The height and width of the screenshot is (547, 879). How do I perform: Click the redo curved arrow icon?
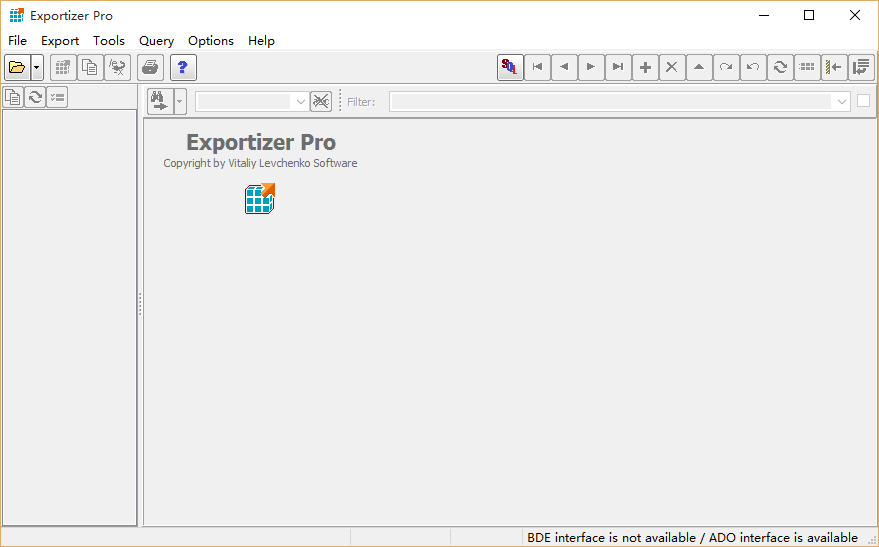tap(726, 67)
